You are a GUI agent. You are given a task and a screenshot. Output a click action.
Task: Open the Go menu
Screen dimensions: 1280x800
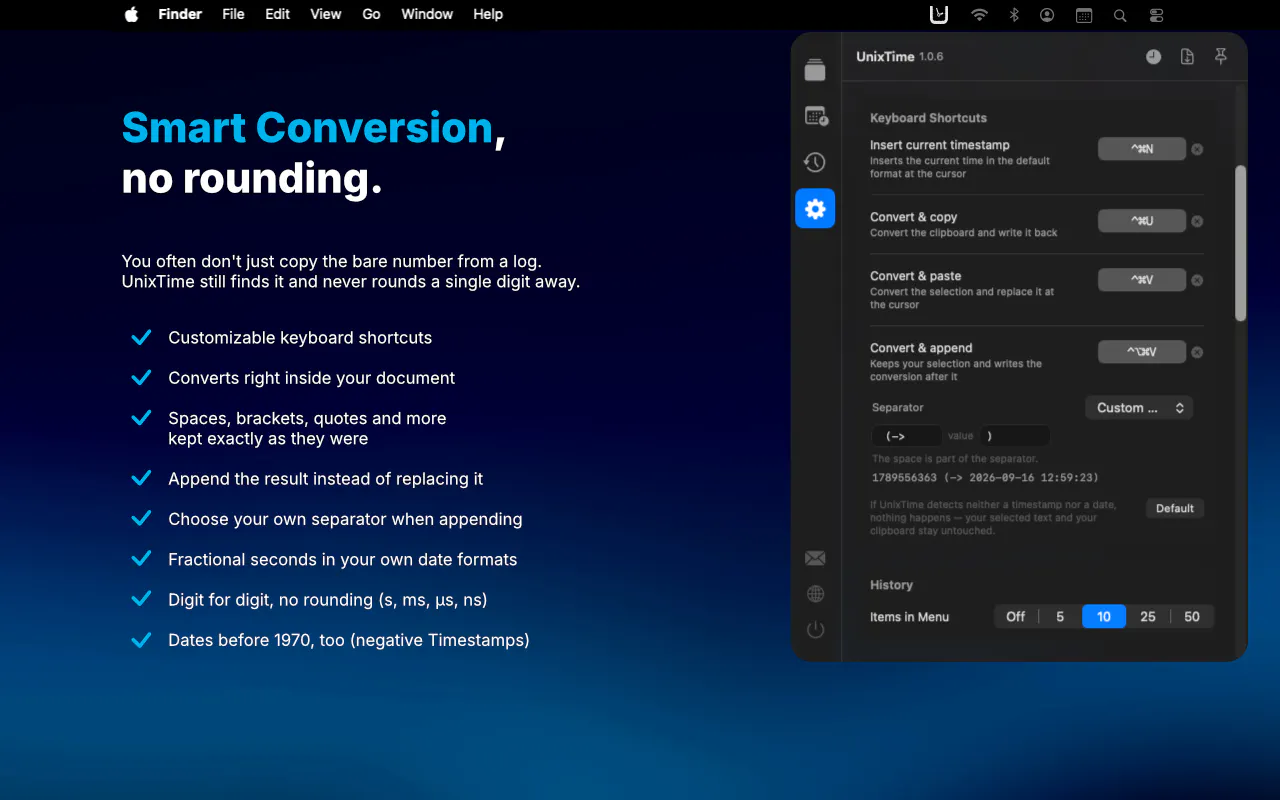point(371,14)
